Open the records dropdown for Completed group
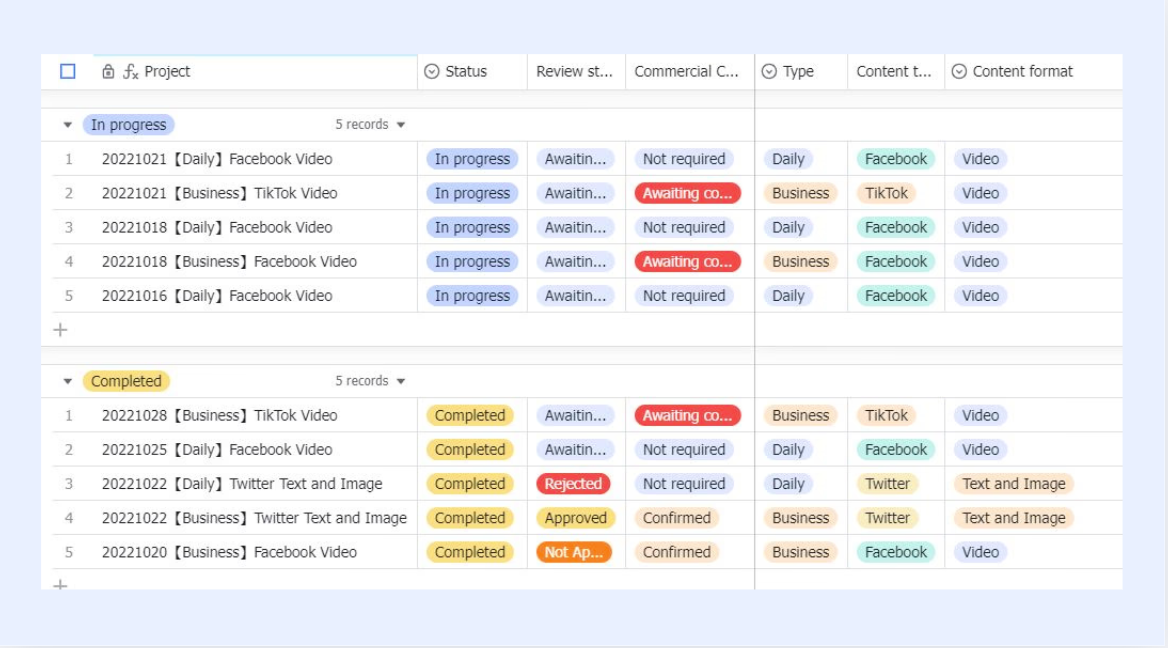This screenshot has height=648, width=1168. point(401,381)
